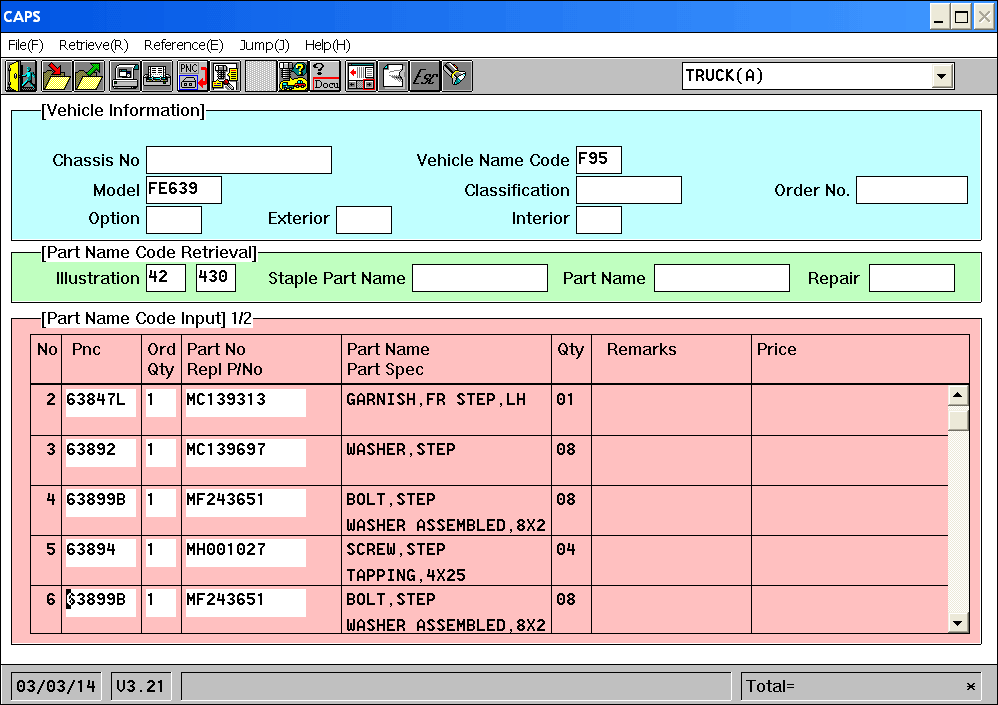Click the Classification input field
The height and width of the screenshot is (705, 998).
pyautogui.click(x=629, y=190)
